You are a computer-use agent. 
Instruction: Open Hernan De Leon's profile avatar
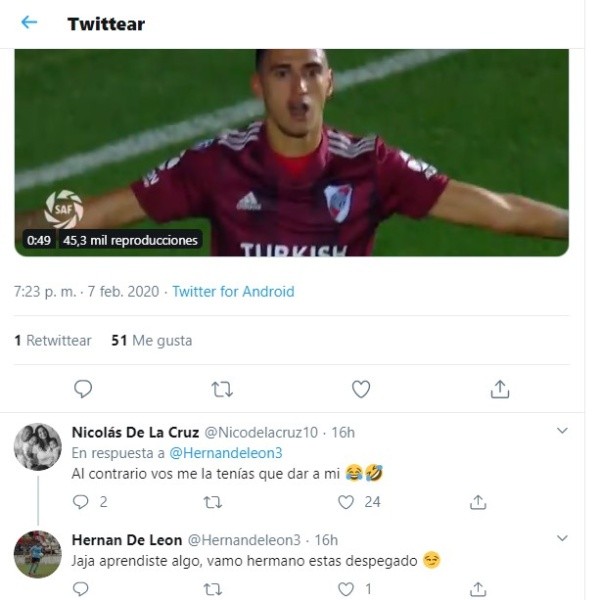38,554
